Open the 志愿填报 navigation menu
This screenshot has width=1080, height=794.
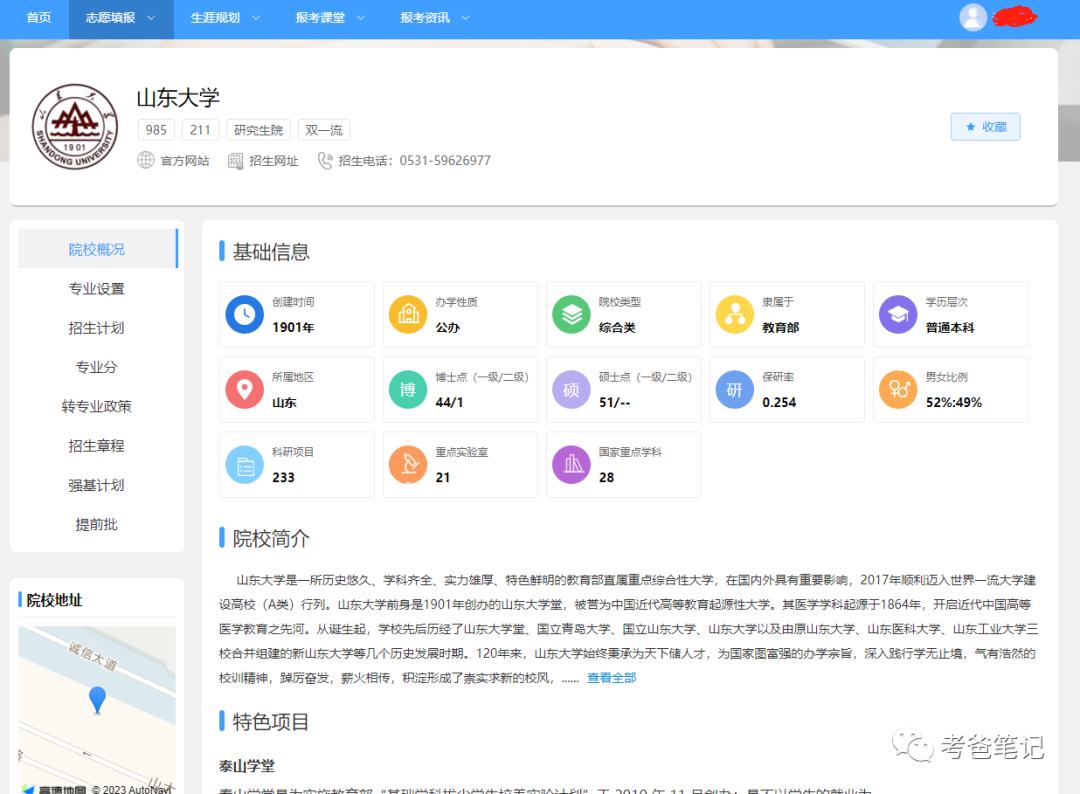coord(121,18)
